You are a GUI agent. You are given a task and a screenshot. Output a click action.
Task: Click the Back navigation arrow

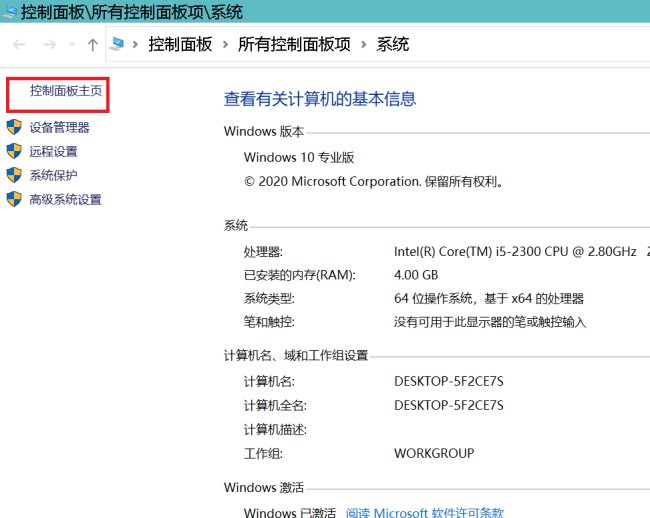19,44
